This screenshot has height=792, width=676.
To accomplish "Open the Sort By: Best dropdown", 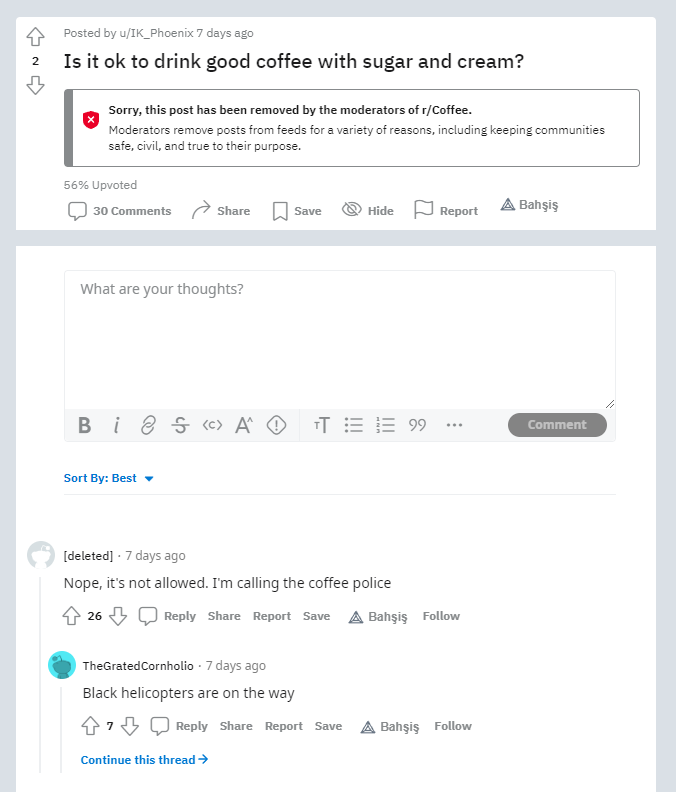I will click(109, 478).
